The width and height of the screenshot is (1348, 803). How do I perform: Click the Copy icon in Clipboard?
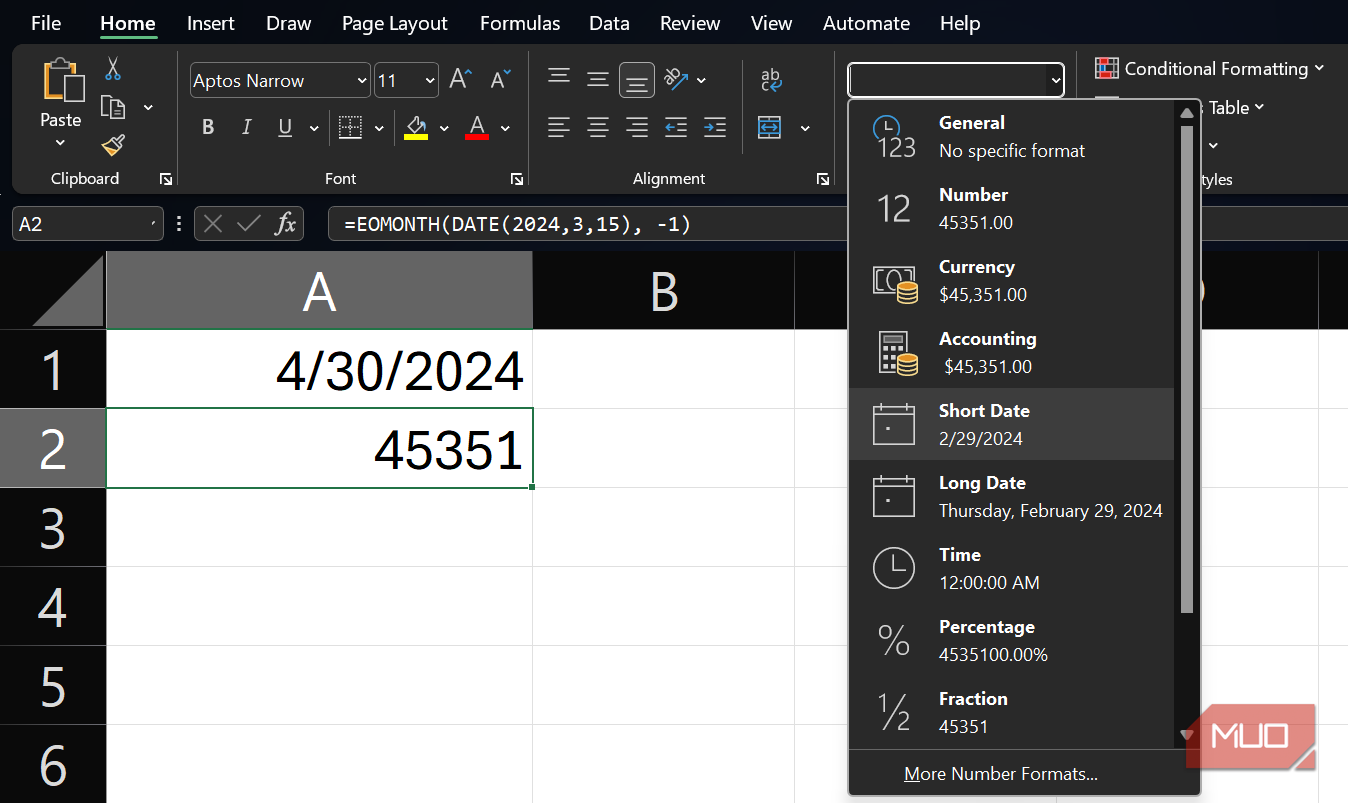tap(113, 107)
